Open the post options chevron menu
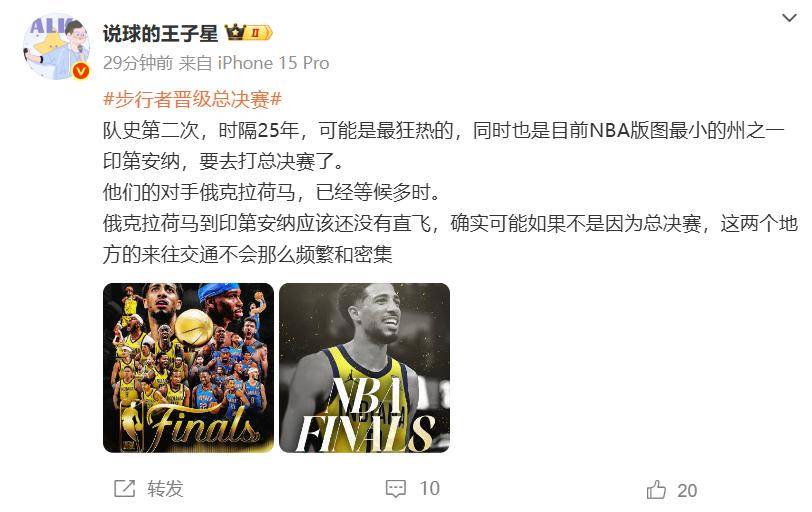Viewport: 812px width, 512px height. [x=789, y=18]
